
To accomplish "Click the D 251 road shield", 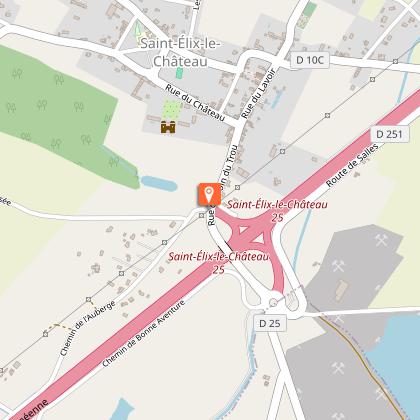I will (x=389, y=134).
